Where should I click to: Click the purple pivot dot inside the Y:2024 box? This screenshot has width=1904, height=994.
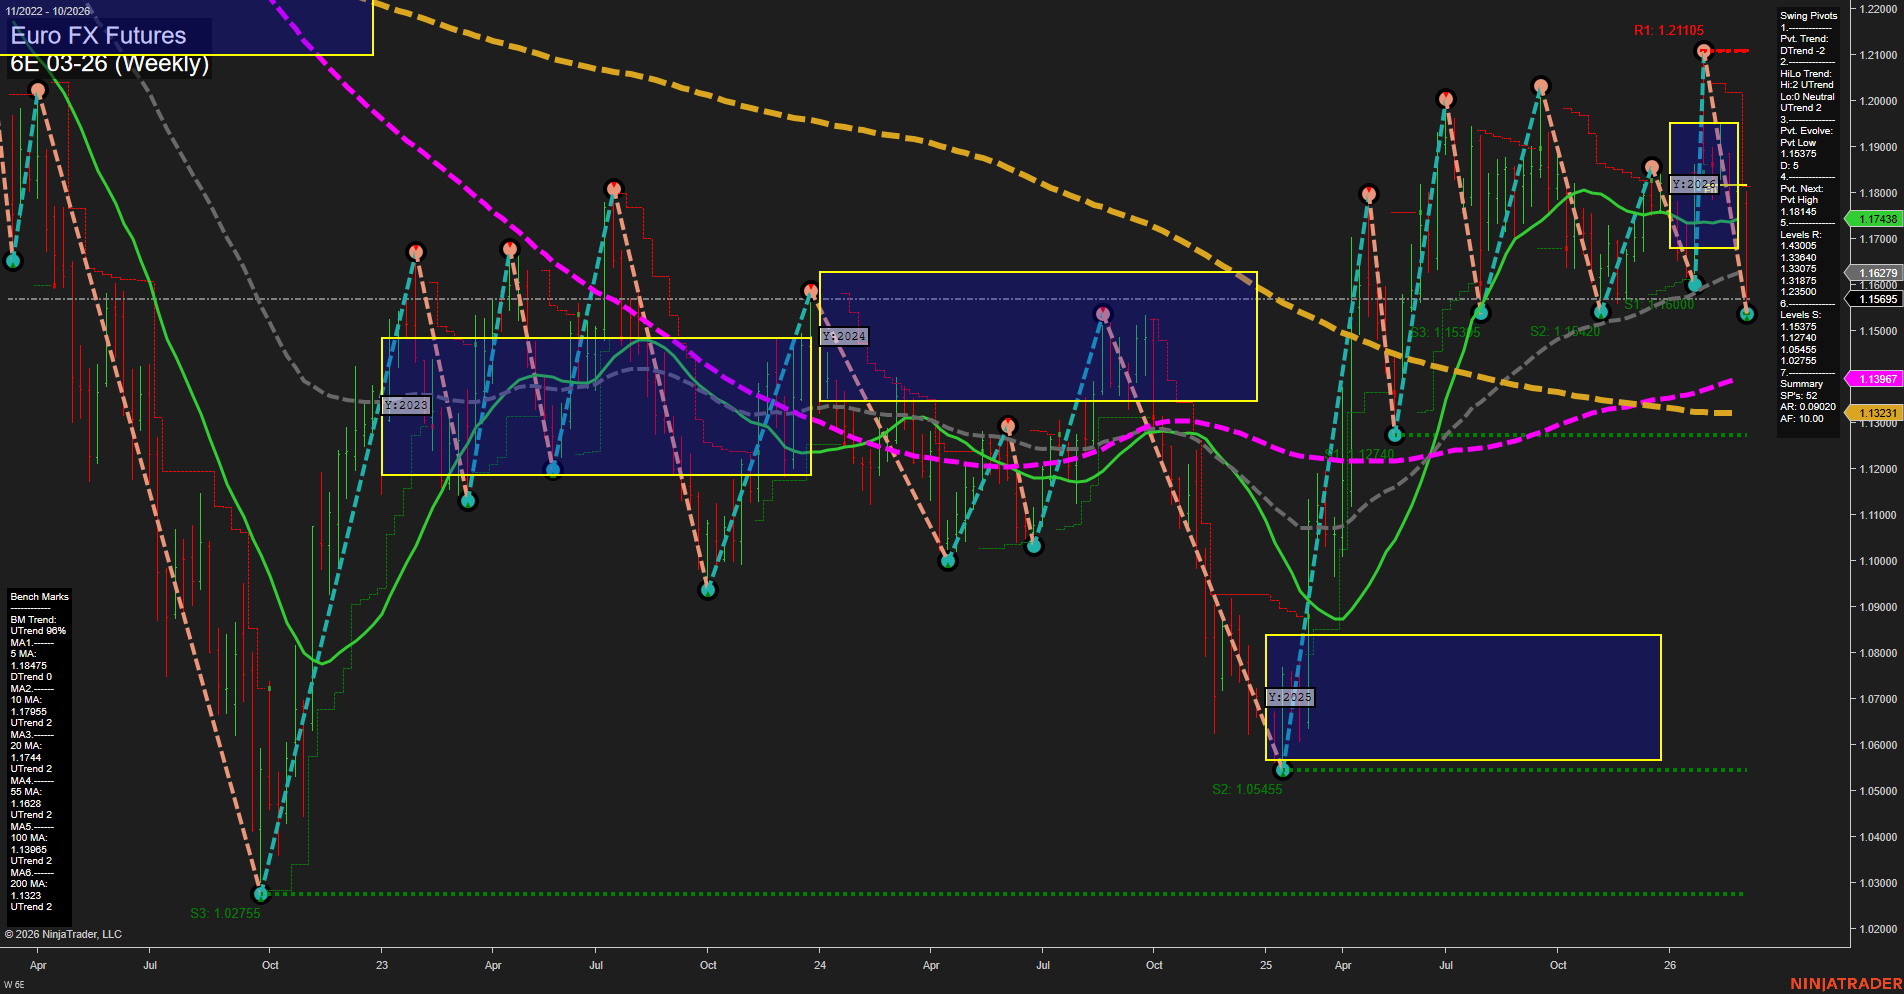point(1101,311)
